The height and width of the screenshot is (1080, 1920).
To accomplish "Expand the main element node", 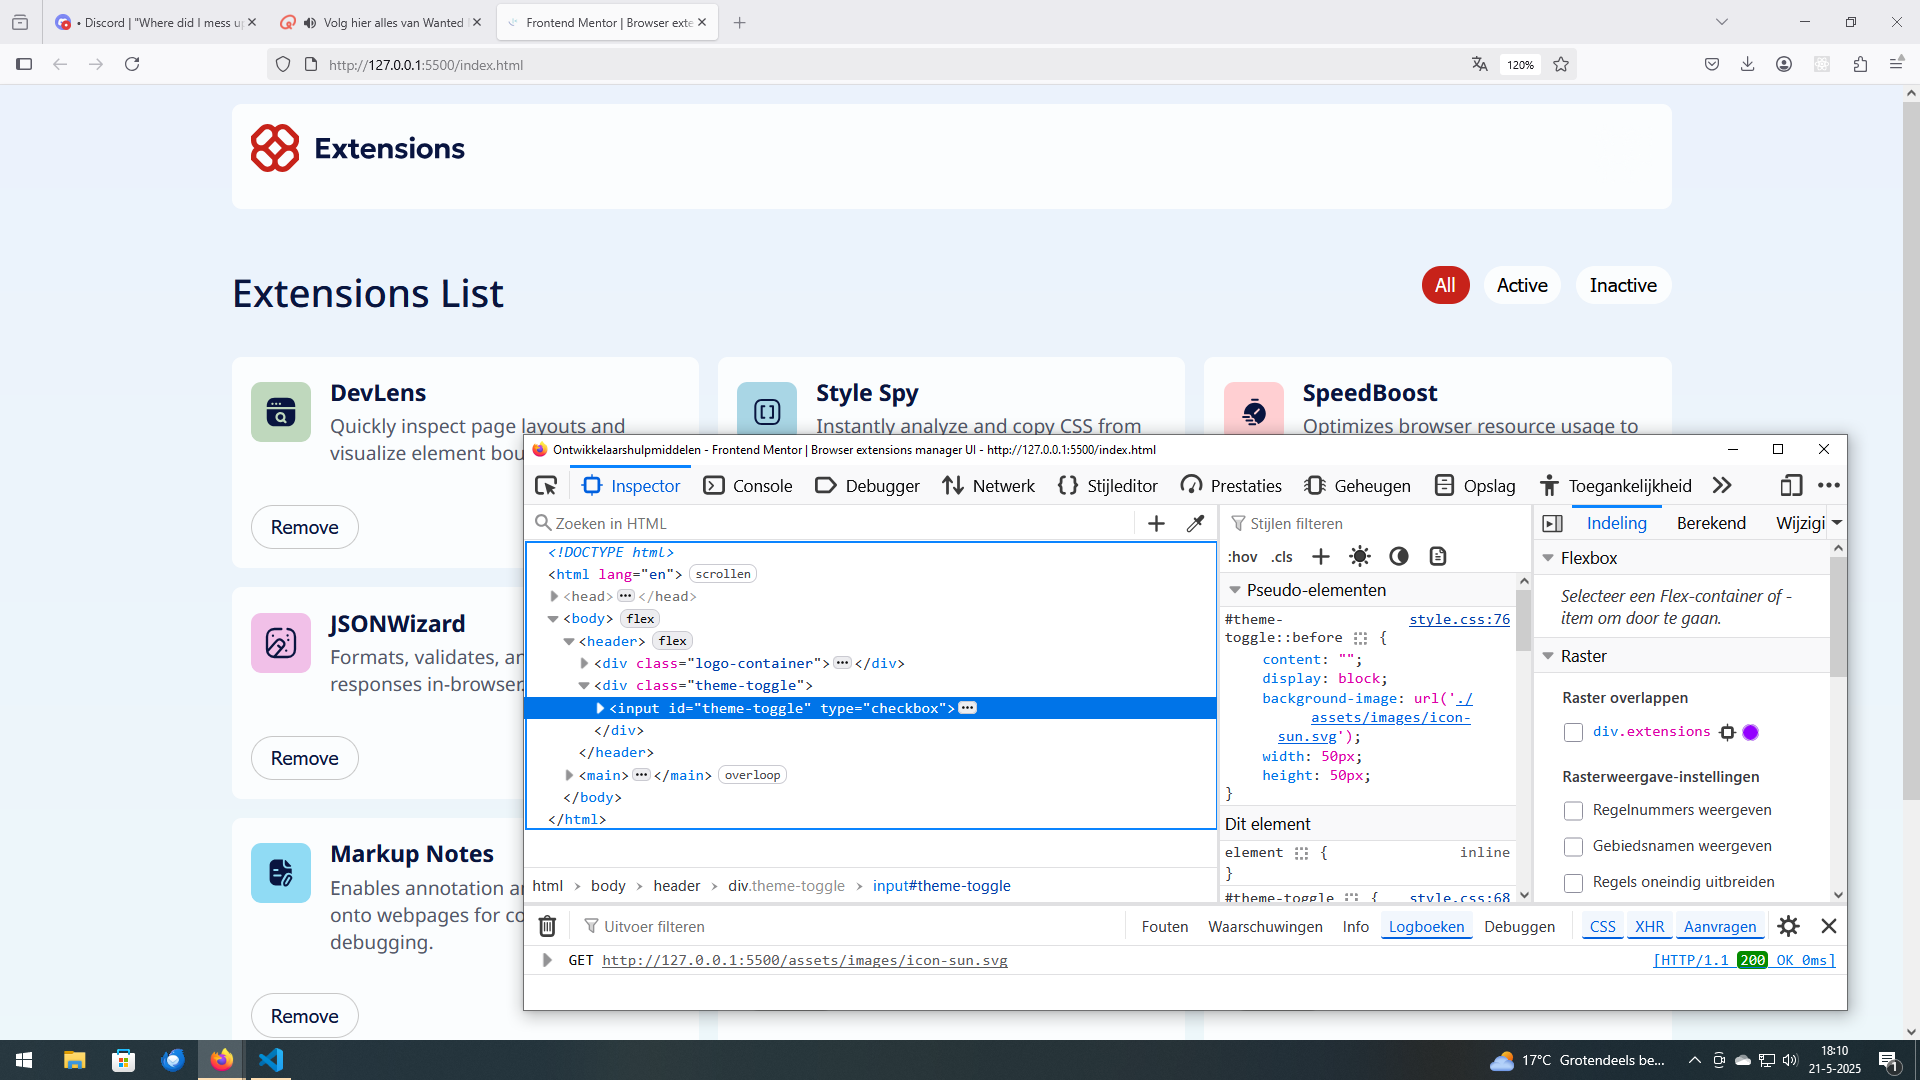I will (569, 776).
